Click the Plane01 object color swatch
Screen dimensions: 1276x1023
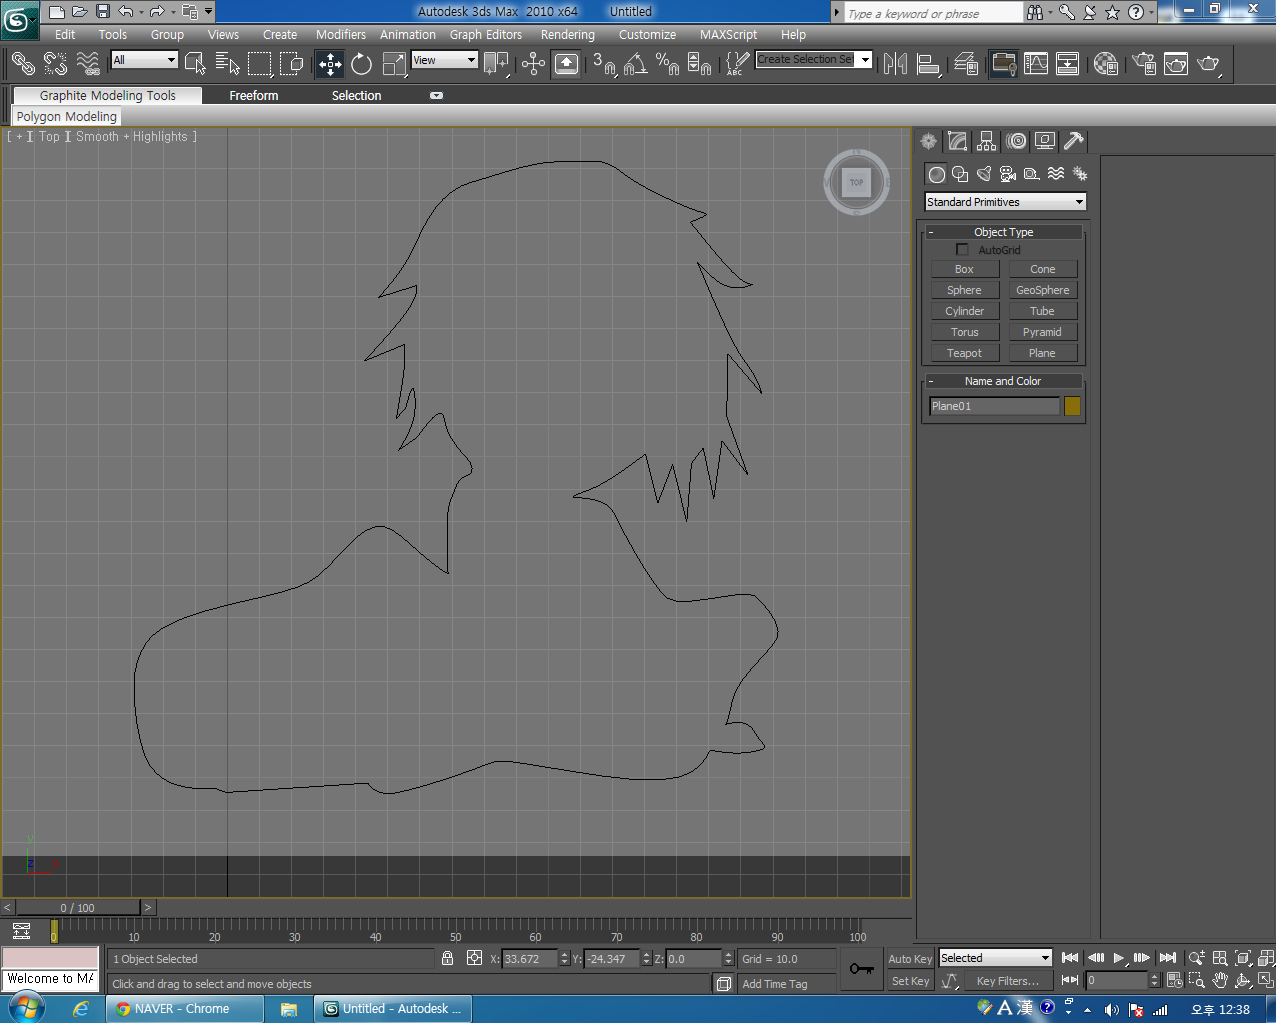point(1072,406)
